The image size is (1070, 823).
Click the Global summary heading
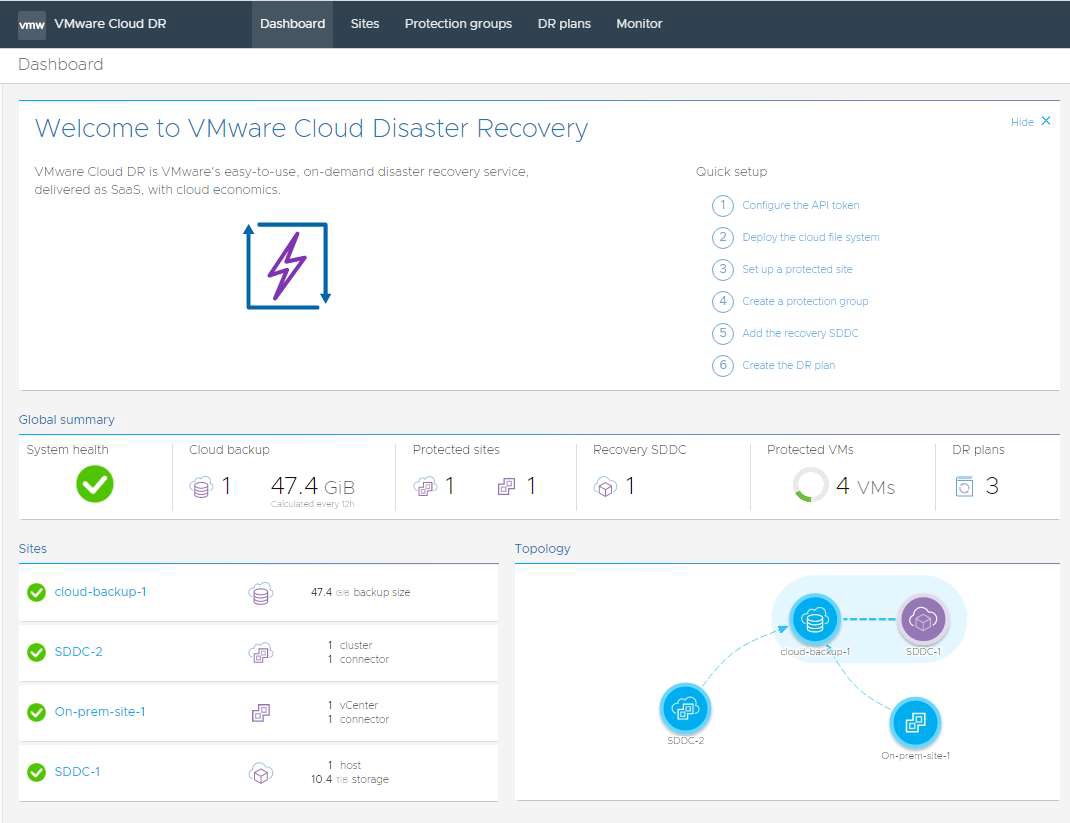(66, 420)
